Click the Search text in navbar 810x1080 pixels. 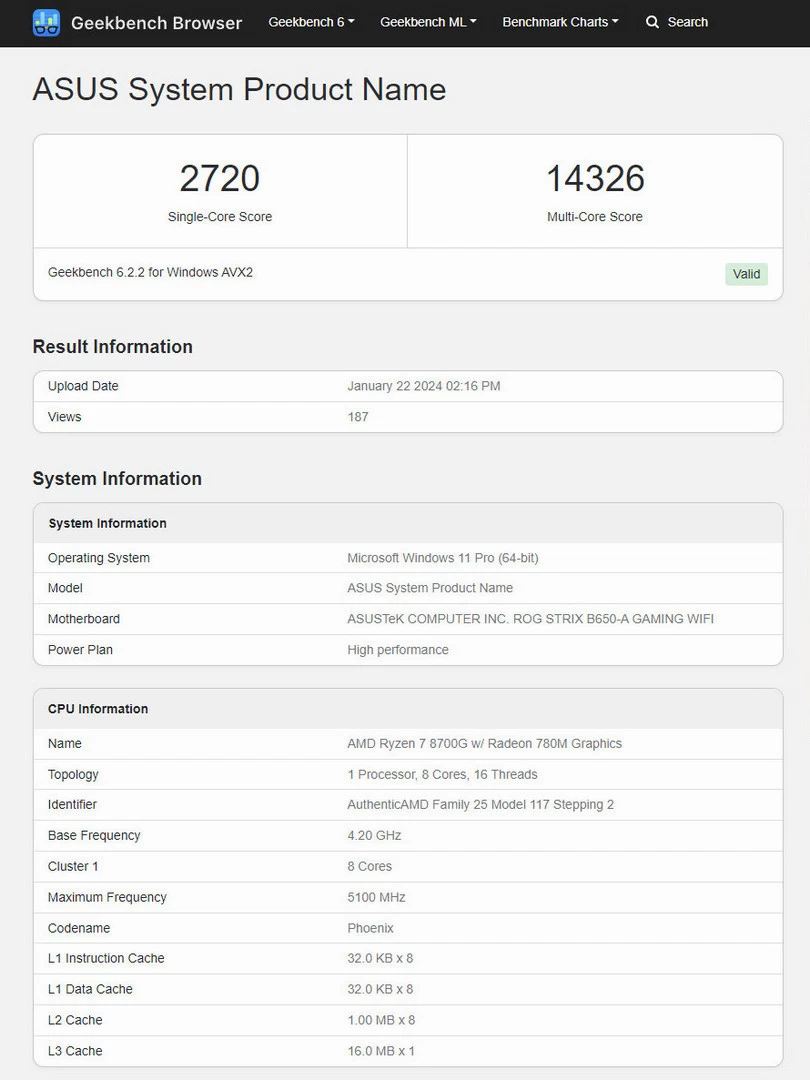pyautogui.click(x=687, y=22)
